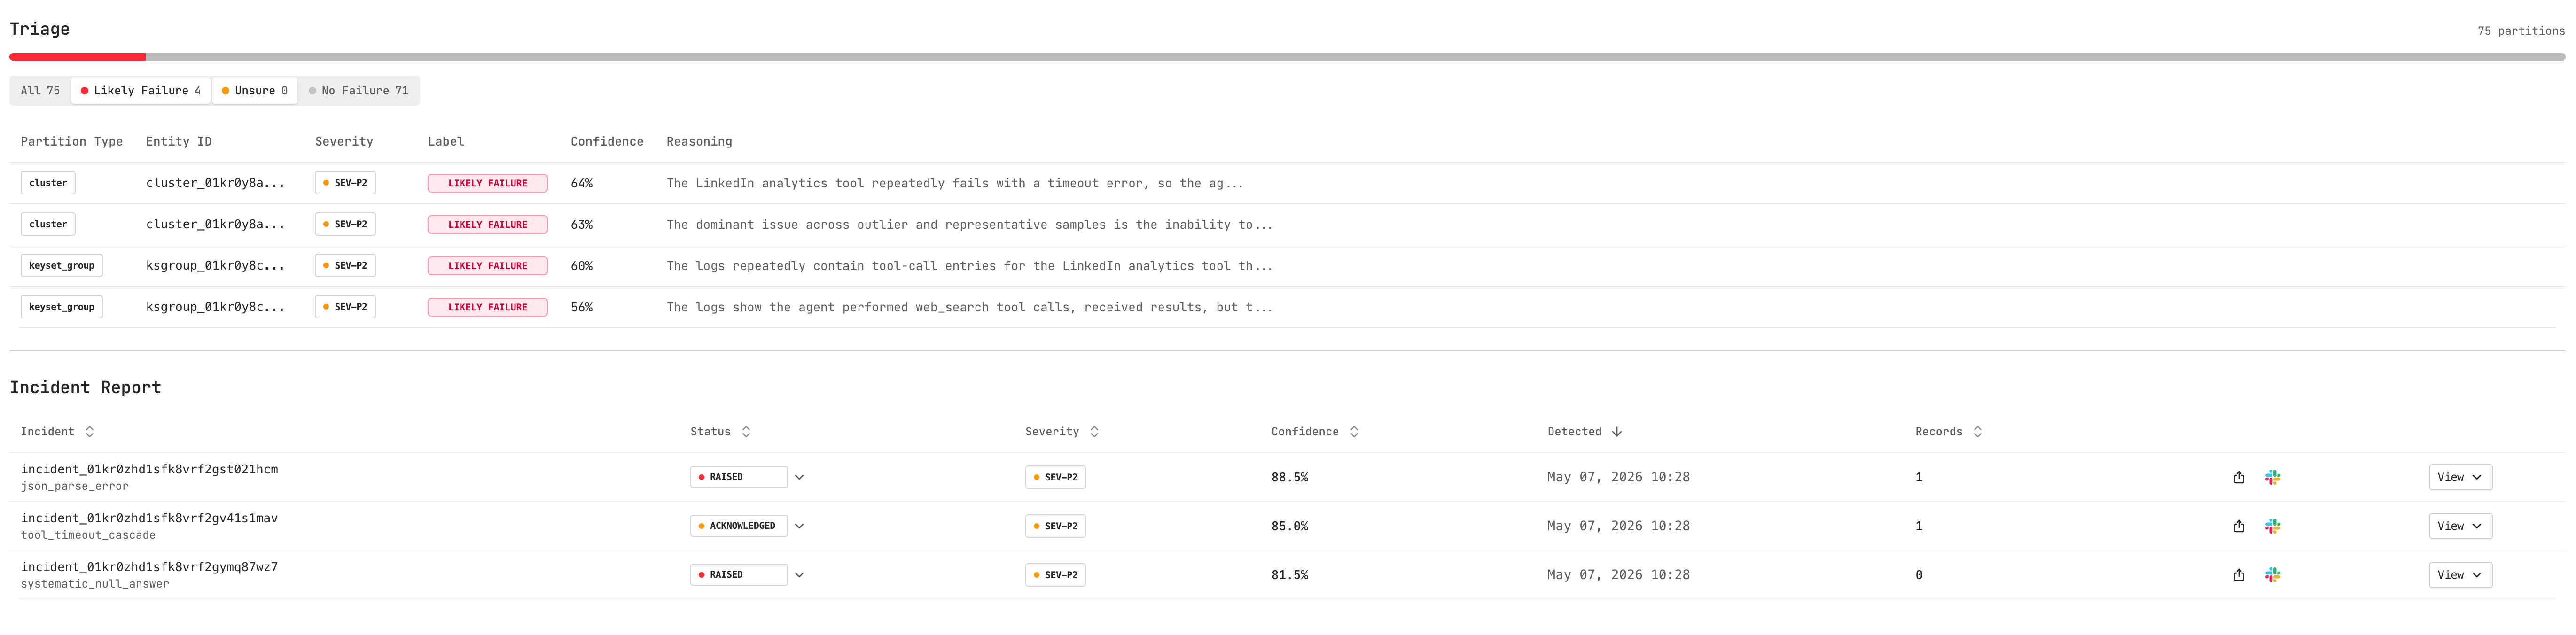Click the Reasoning column header

click(x=699, y=142)
